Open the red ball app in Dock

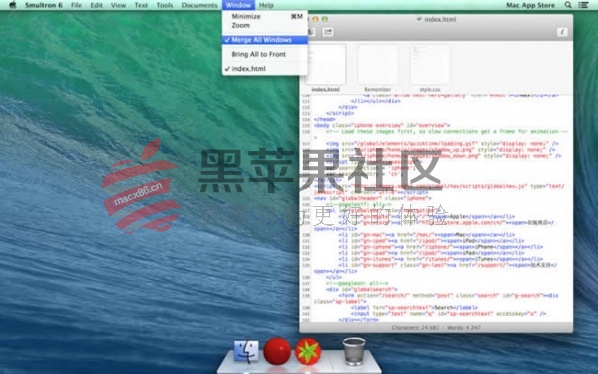click(277, 351)
